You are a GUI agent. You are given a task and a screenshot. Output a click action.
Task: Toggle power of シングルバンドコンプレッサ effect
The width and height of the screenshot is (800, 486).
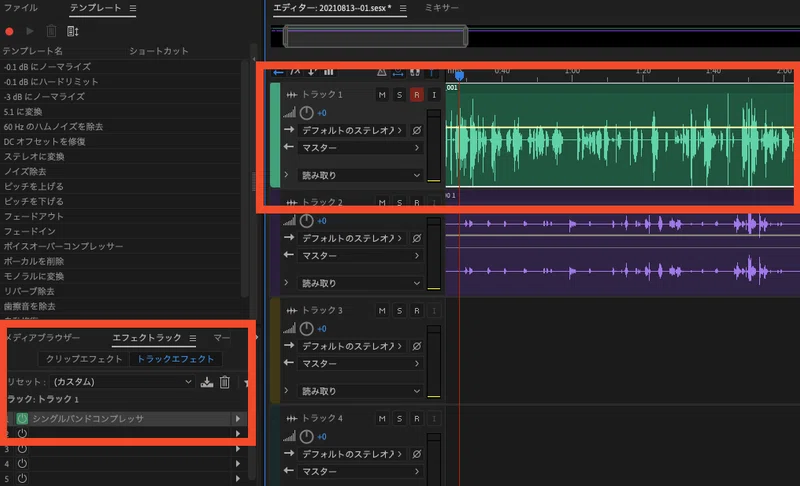pos(22,419)
